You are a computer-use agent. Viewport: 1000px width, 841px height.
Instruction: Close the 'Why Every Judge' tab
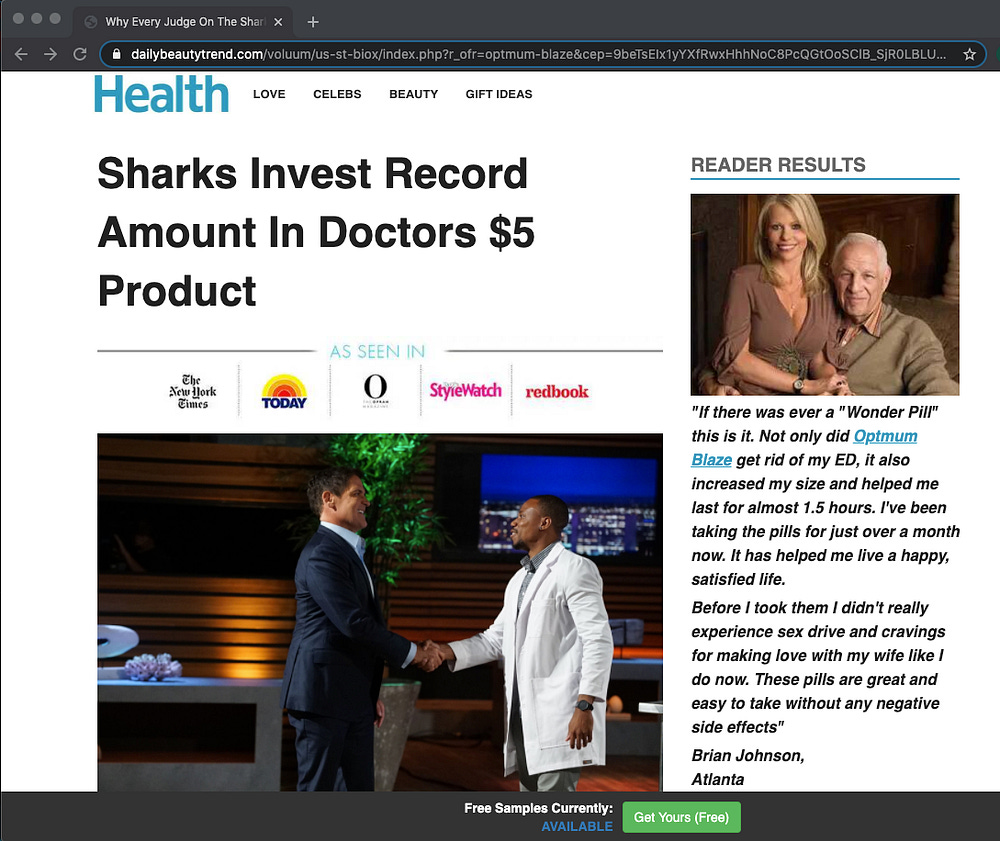tap(278, 22)
